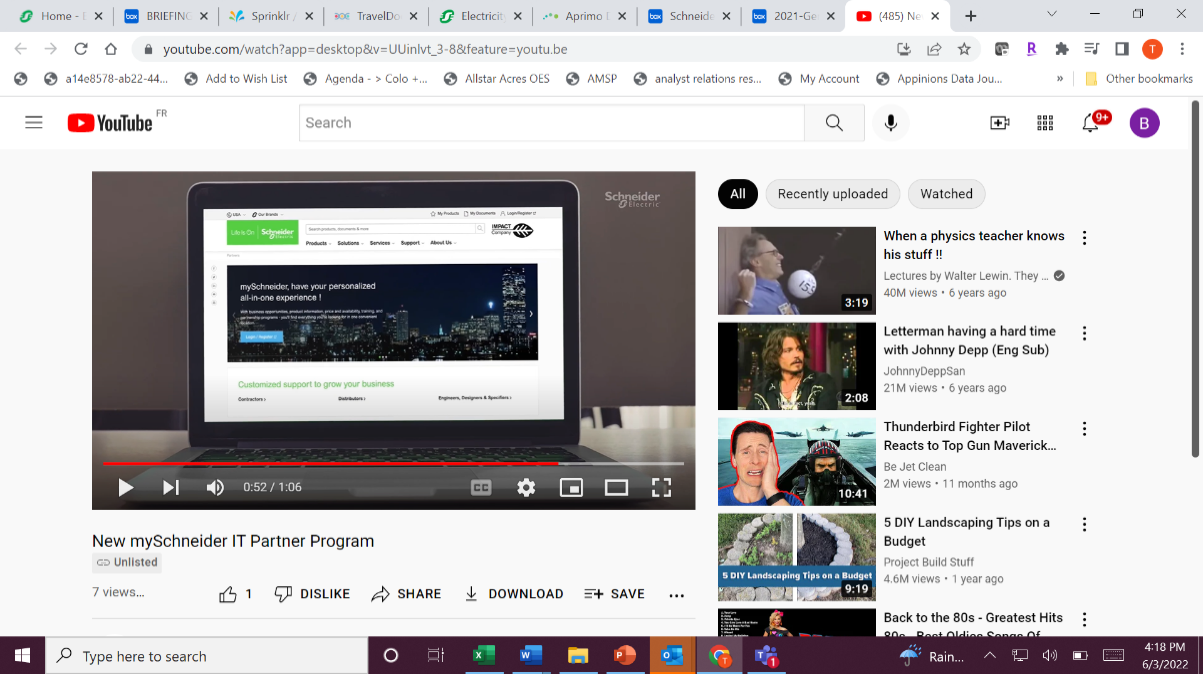Start voice search with the microphone
Viewport: 1203px width, 674px height.
(x=890, y=123)
